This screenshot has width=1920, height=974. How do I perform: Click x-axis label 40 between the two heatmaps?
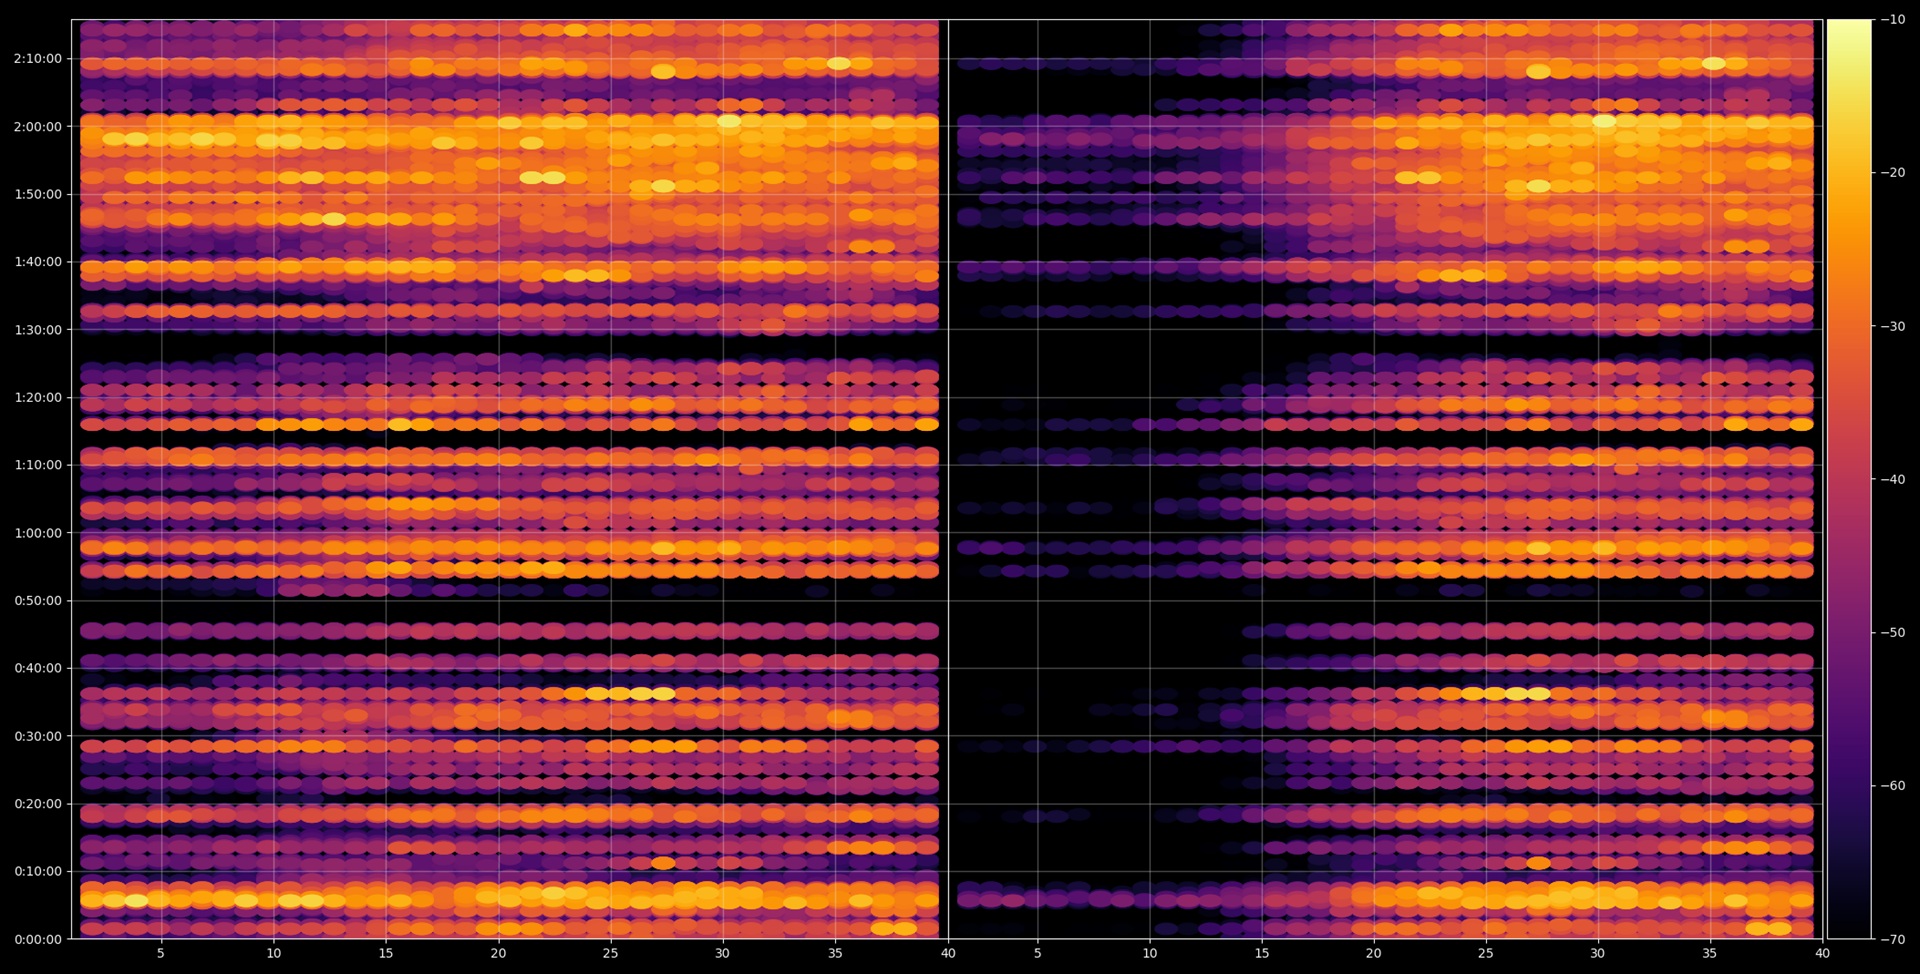[x=948, y=953]
